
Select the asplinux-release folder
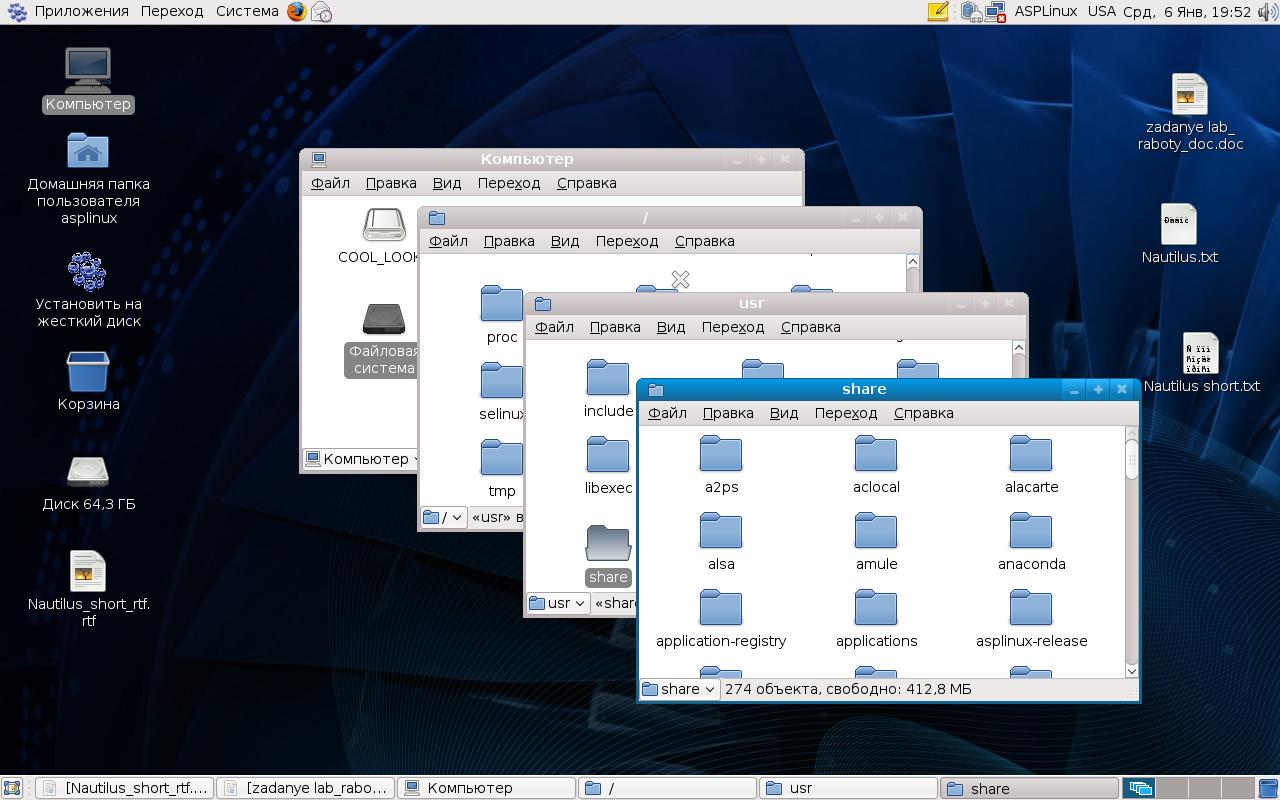(x=1031, y=619)
